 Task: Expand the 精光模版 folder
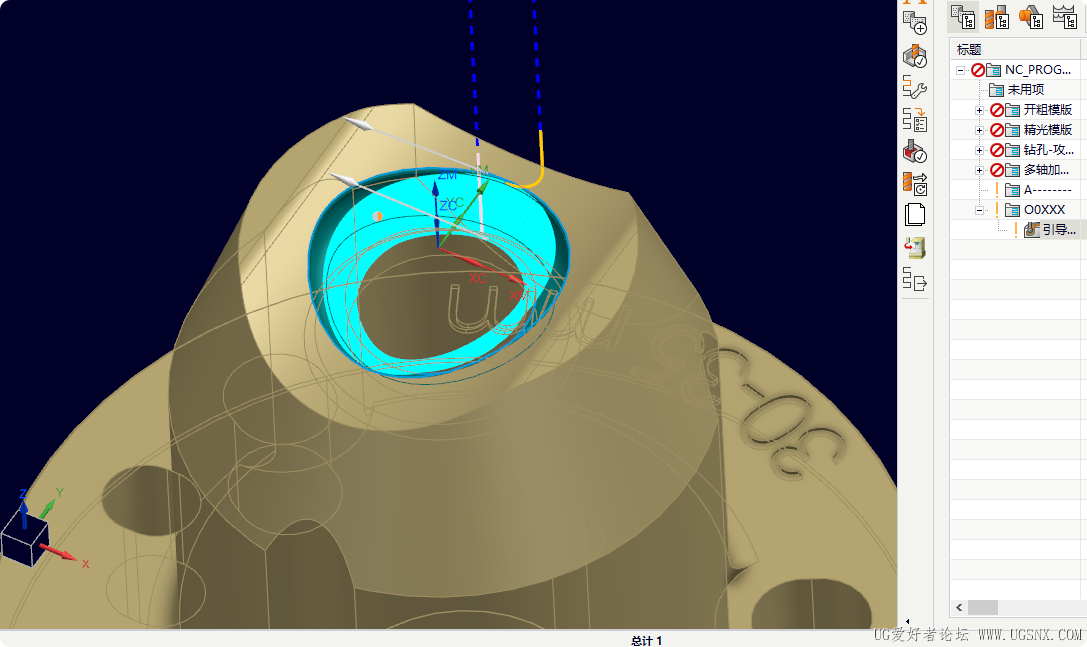(x=980, y=130)
